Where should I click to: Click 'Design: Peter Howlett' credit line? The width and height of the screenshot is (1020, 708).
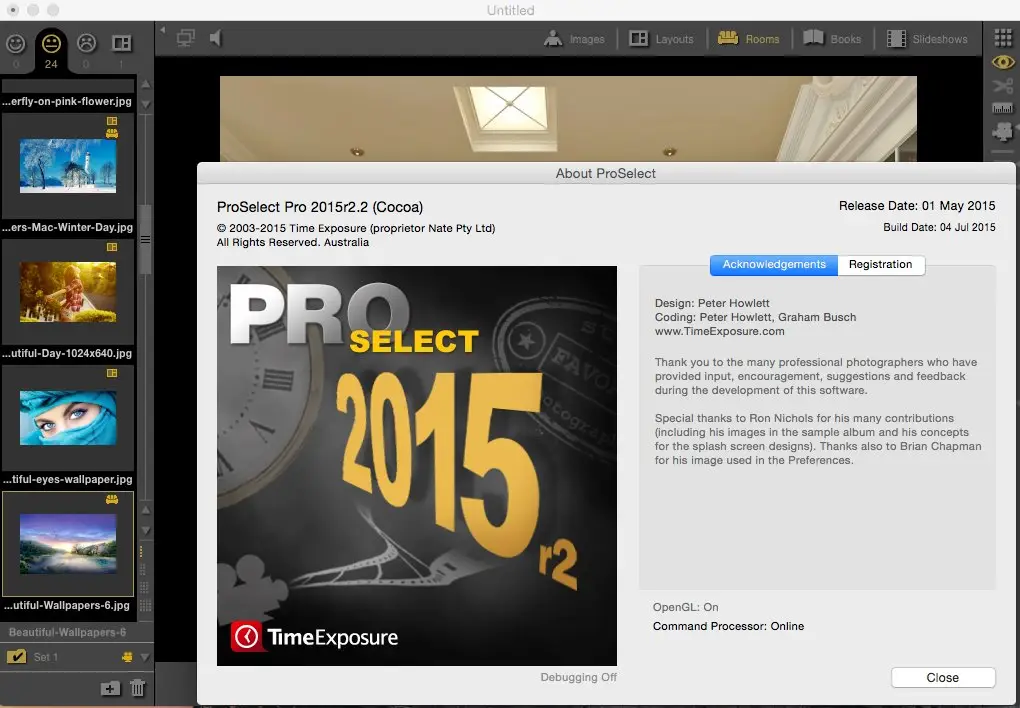pyautogui.click(x=712, y=303)
